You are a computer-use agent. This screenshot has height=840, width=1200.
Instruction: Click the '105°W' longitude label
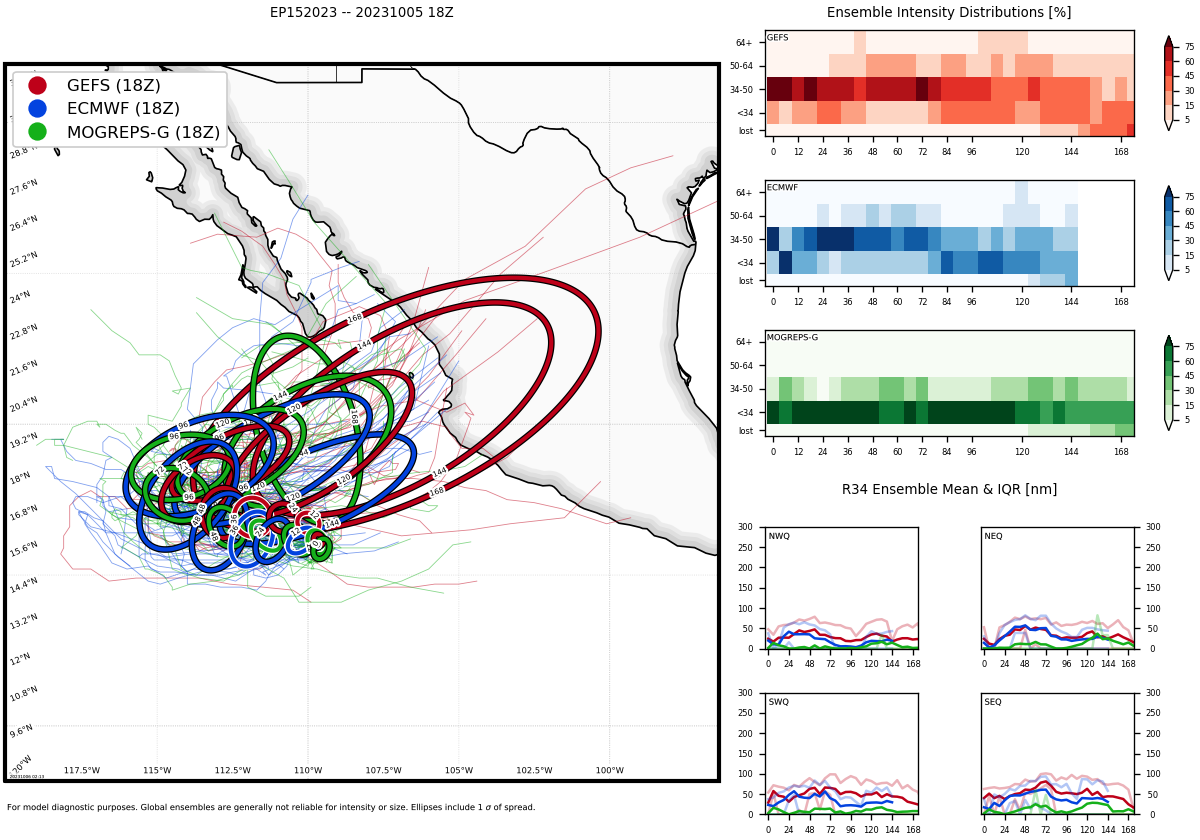pos(459,771)
